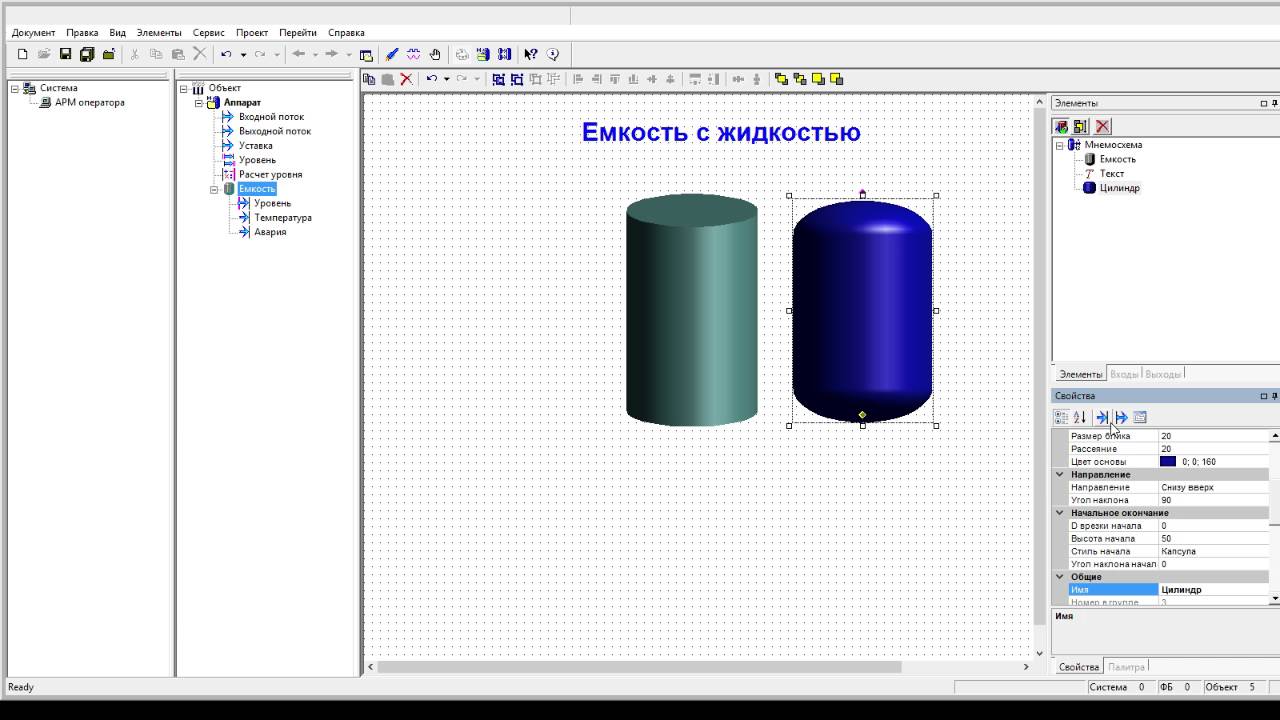1280x720 pixels.
Task: Collapse the Система tree node
Action: point(15,88)
